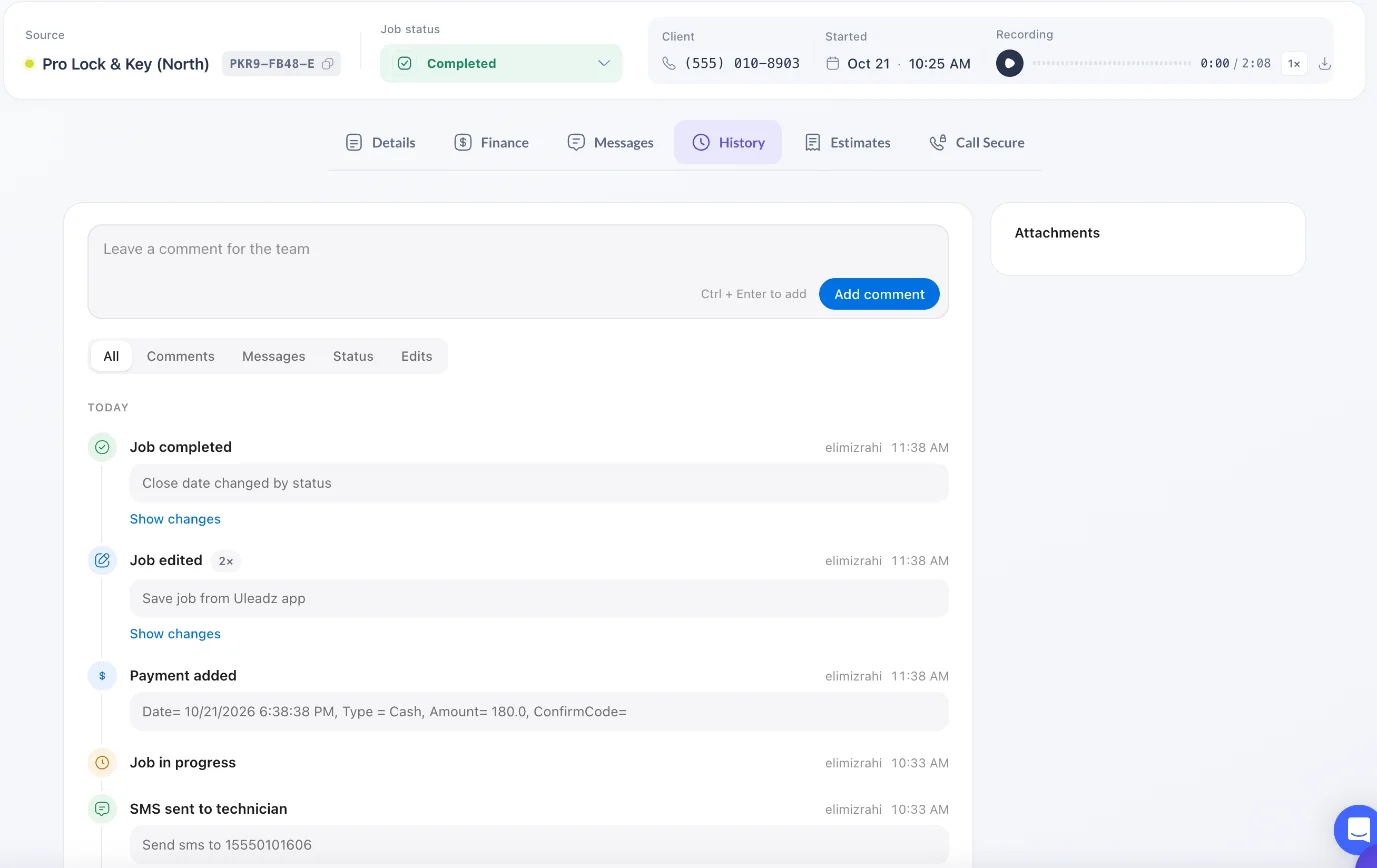Click the Attachments panel heading
This screenshot has height=868, width=1377.
pyautogui.click(x=1057, y=233)
